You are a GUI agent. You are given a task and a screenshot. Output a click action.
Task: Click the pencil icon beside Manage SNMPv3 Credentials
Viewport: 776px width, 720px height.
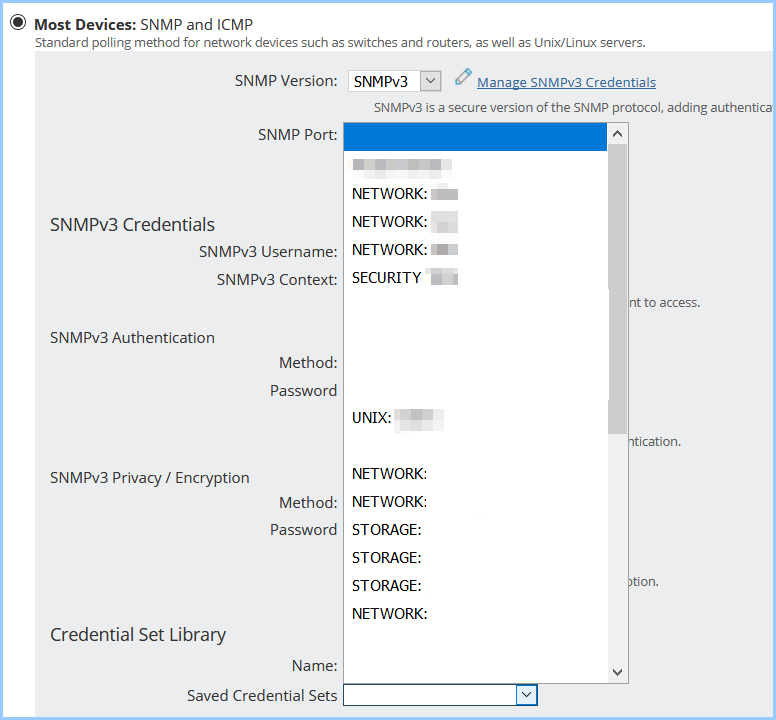(463, 77)
